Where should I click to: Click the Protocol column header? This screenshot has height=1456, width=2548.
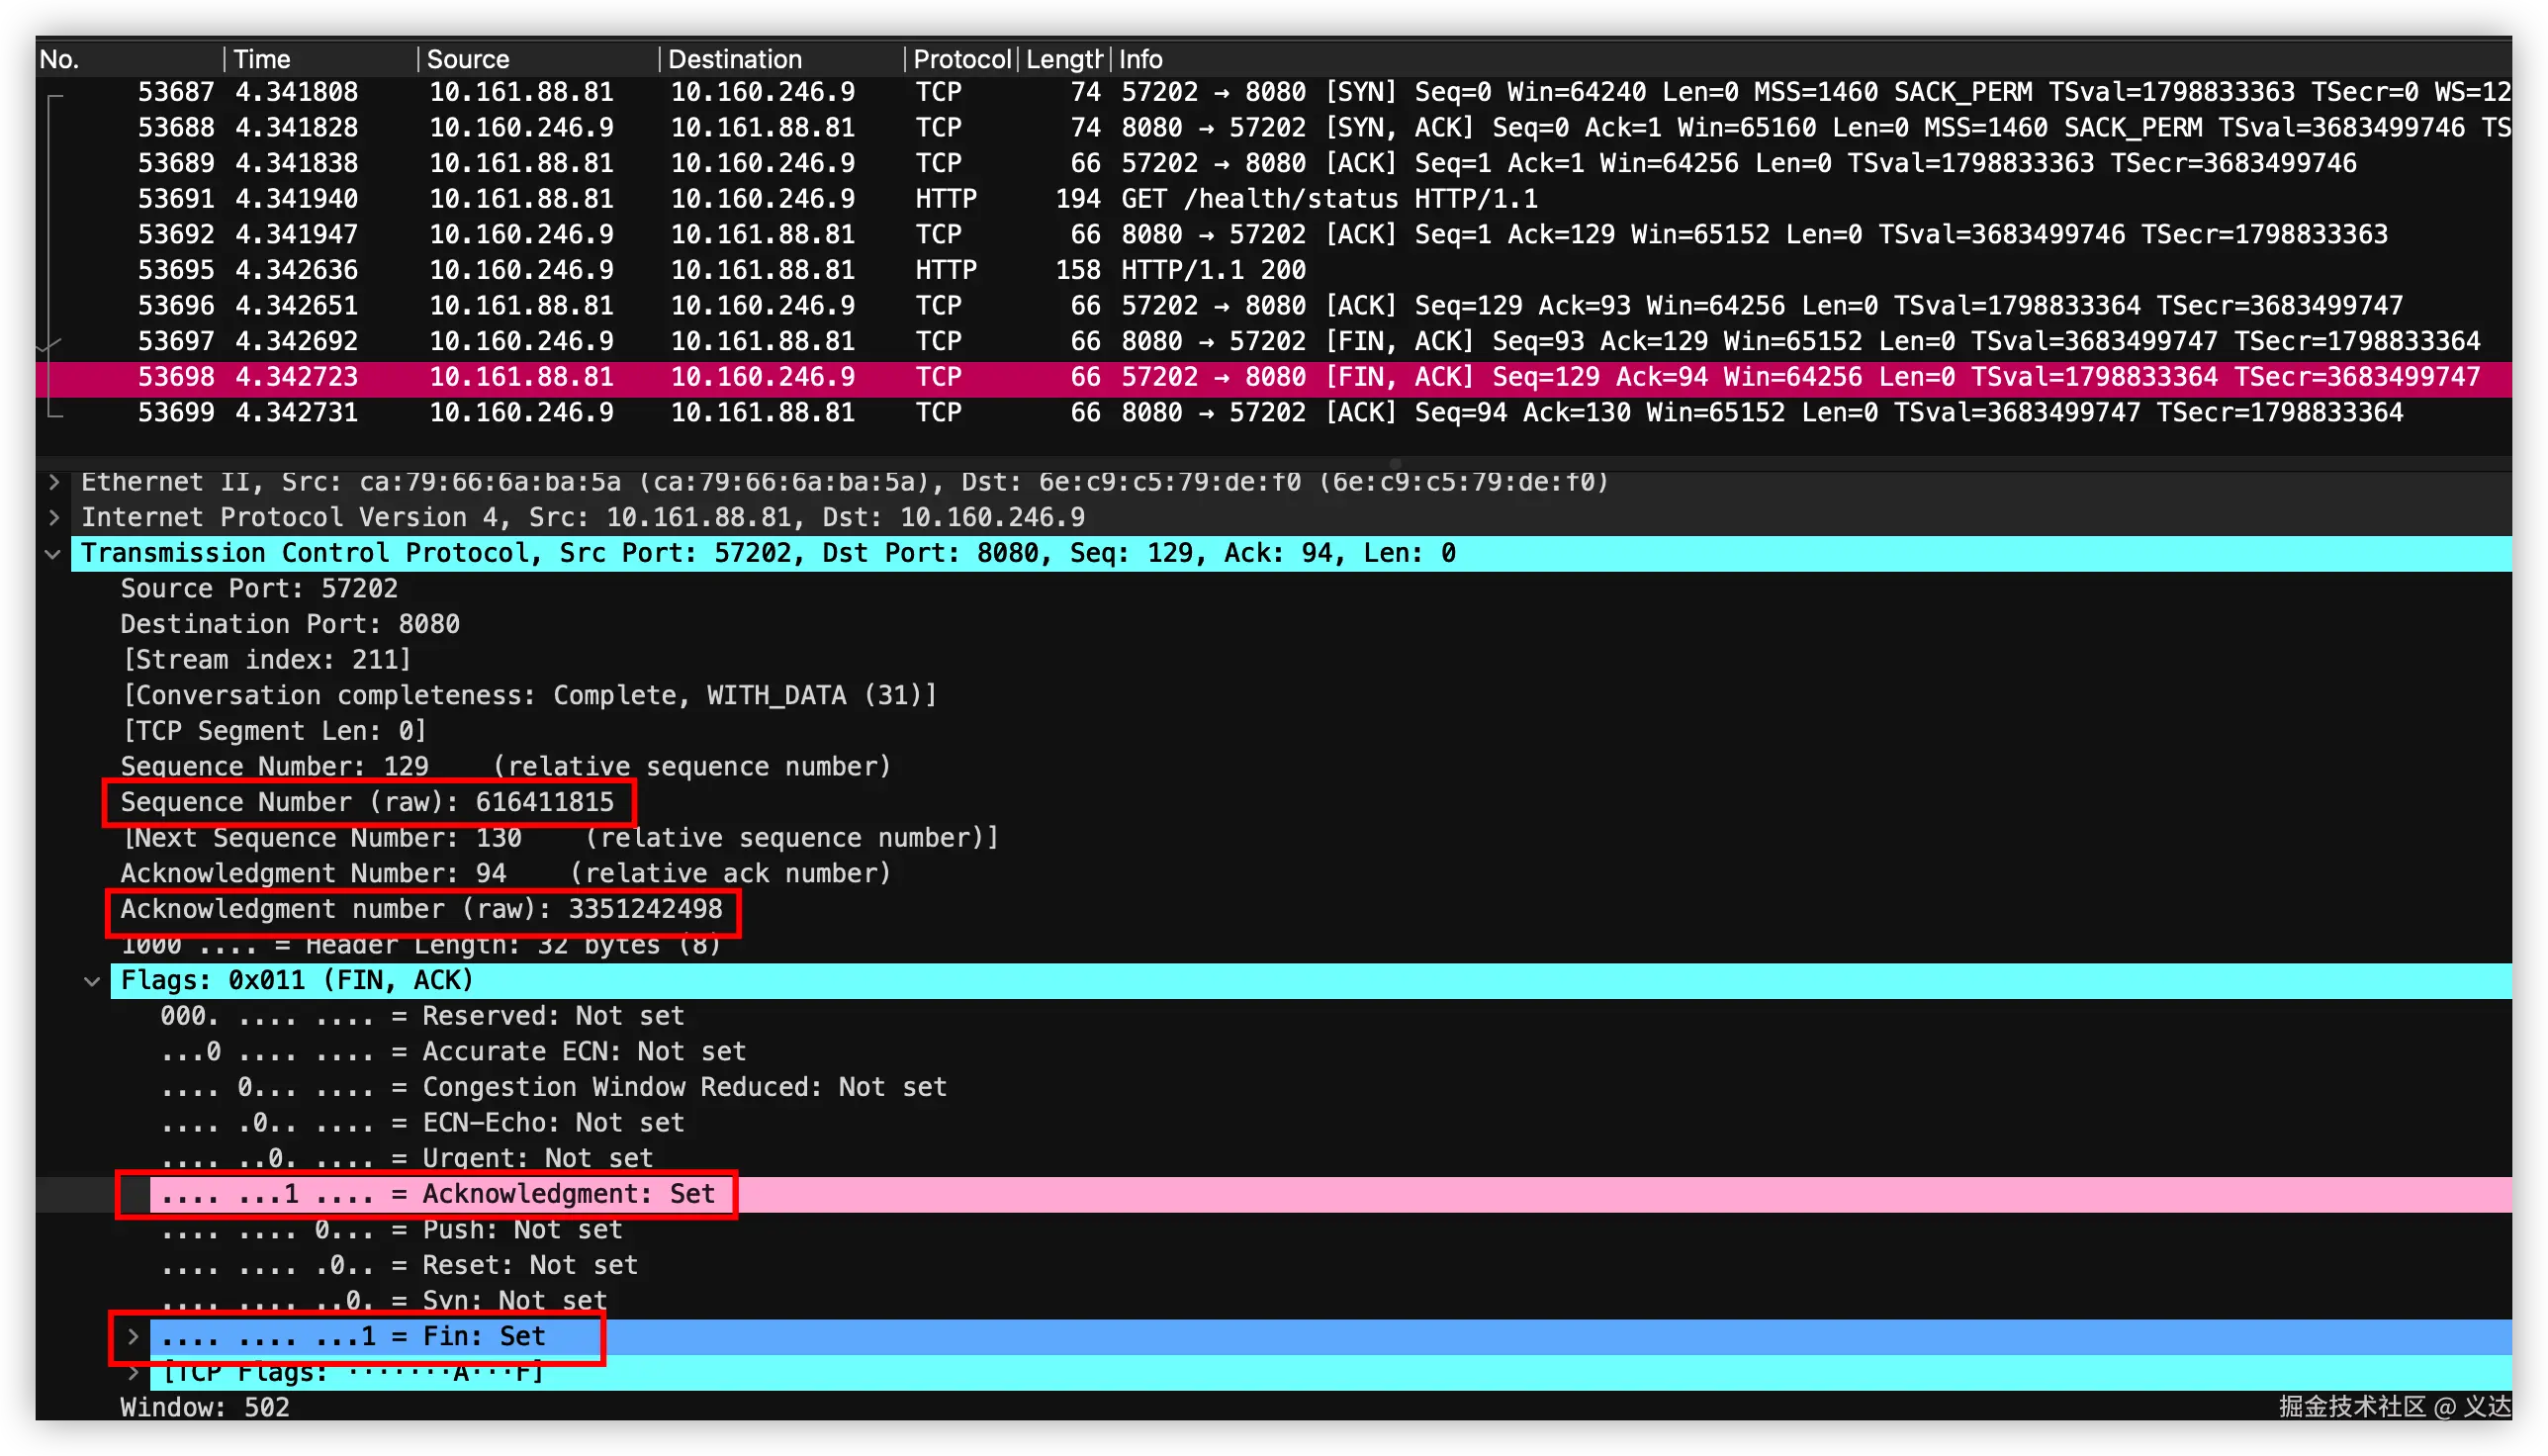[961, 59]
